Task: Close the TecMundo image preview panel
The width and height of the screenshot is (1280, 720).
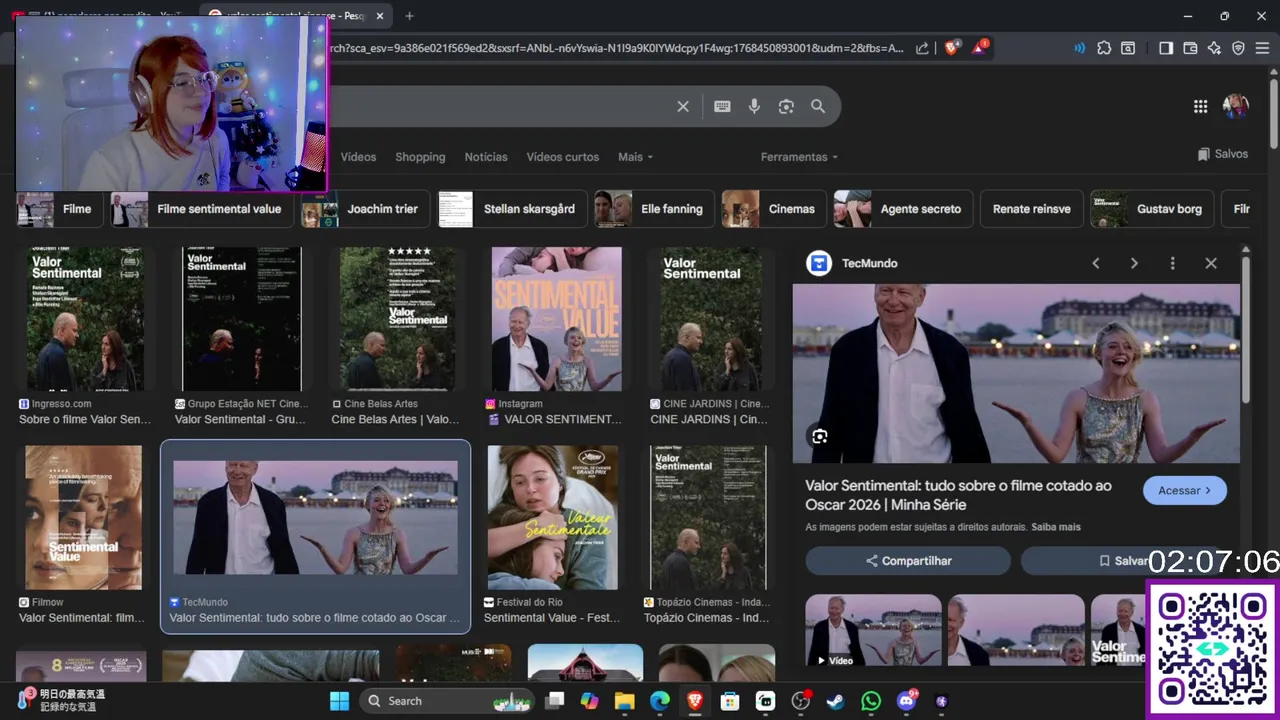Action: [1211, 263]
